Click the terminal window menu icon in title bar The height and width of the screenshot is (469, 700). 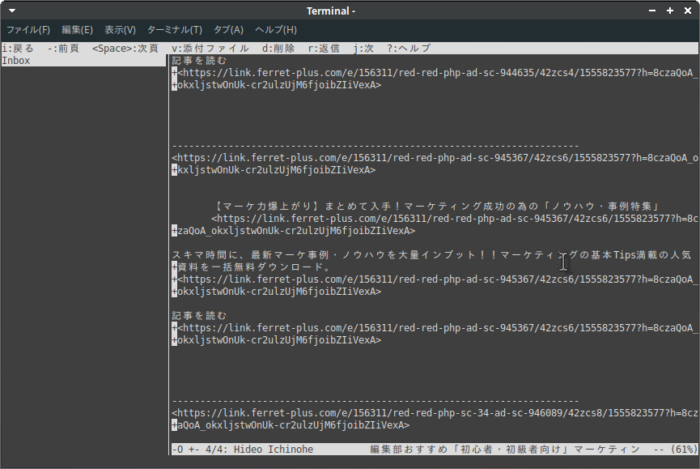point(10,10)
